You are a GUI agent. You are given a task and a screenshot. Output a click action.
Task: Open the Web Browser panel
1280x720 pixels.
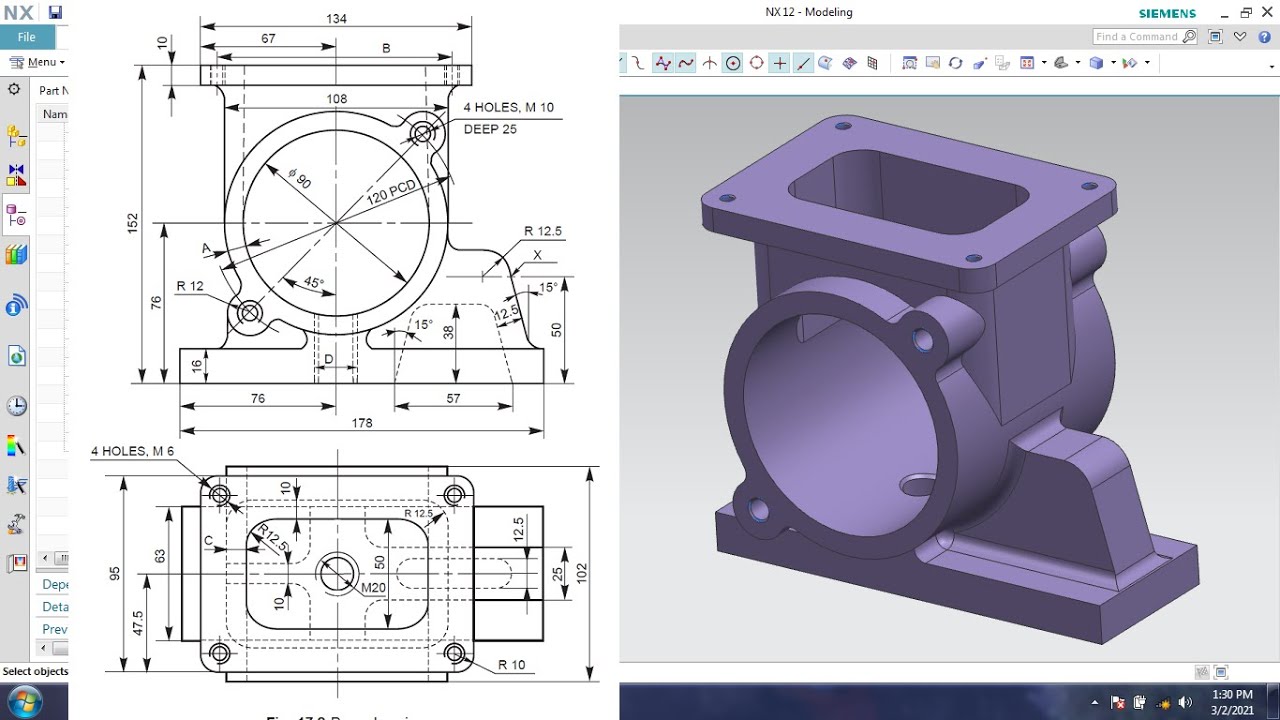tap(16, 355)
